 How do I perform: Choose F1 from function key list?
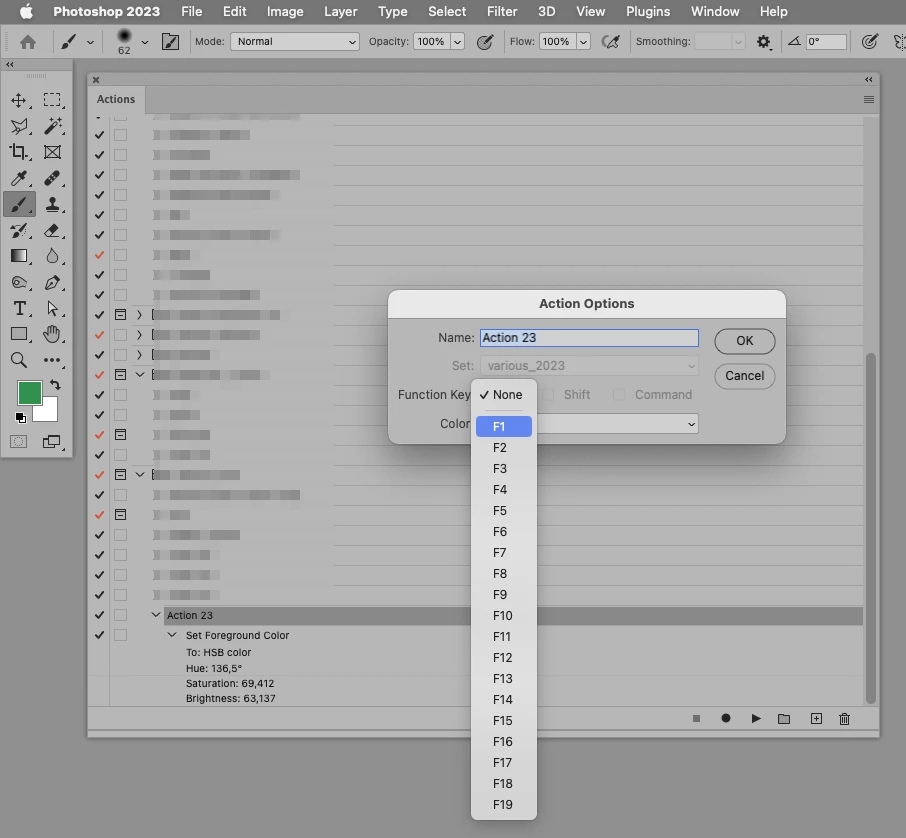pyautogui.click(x=504, y=427)
